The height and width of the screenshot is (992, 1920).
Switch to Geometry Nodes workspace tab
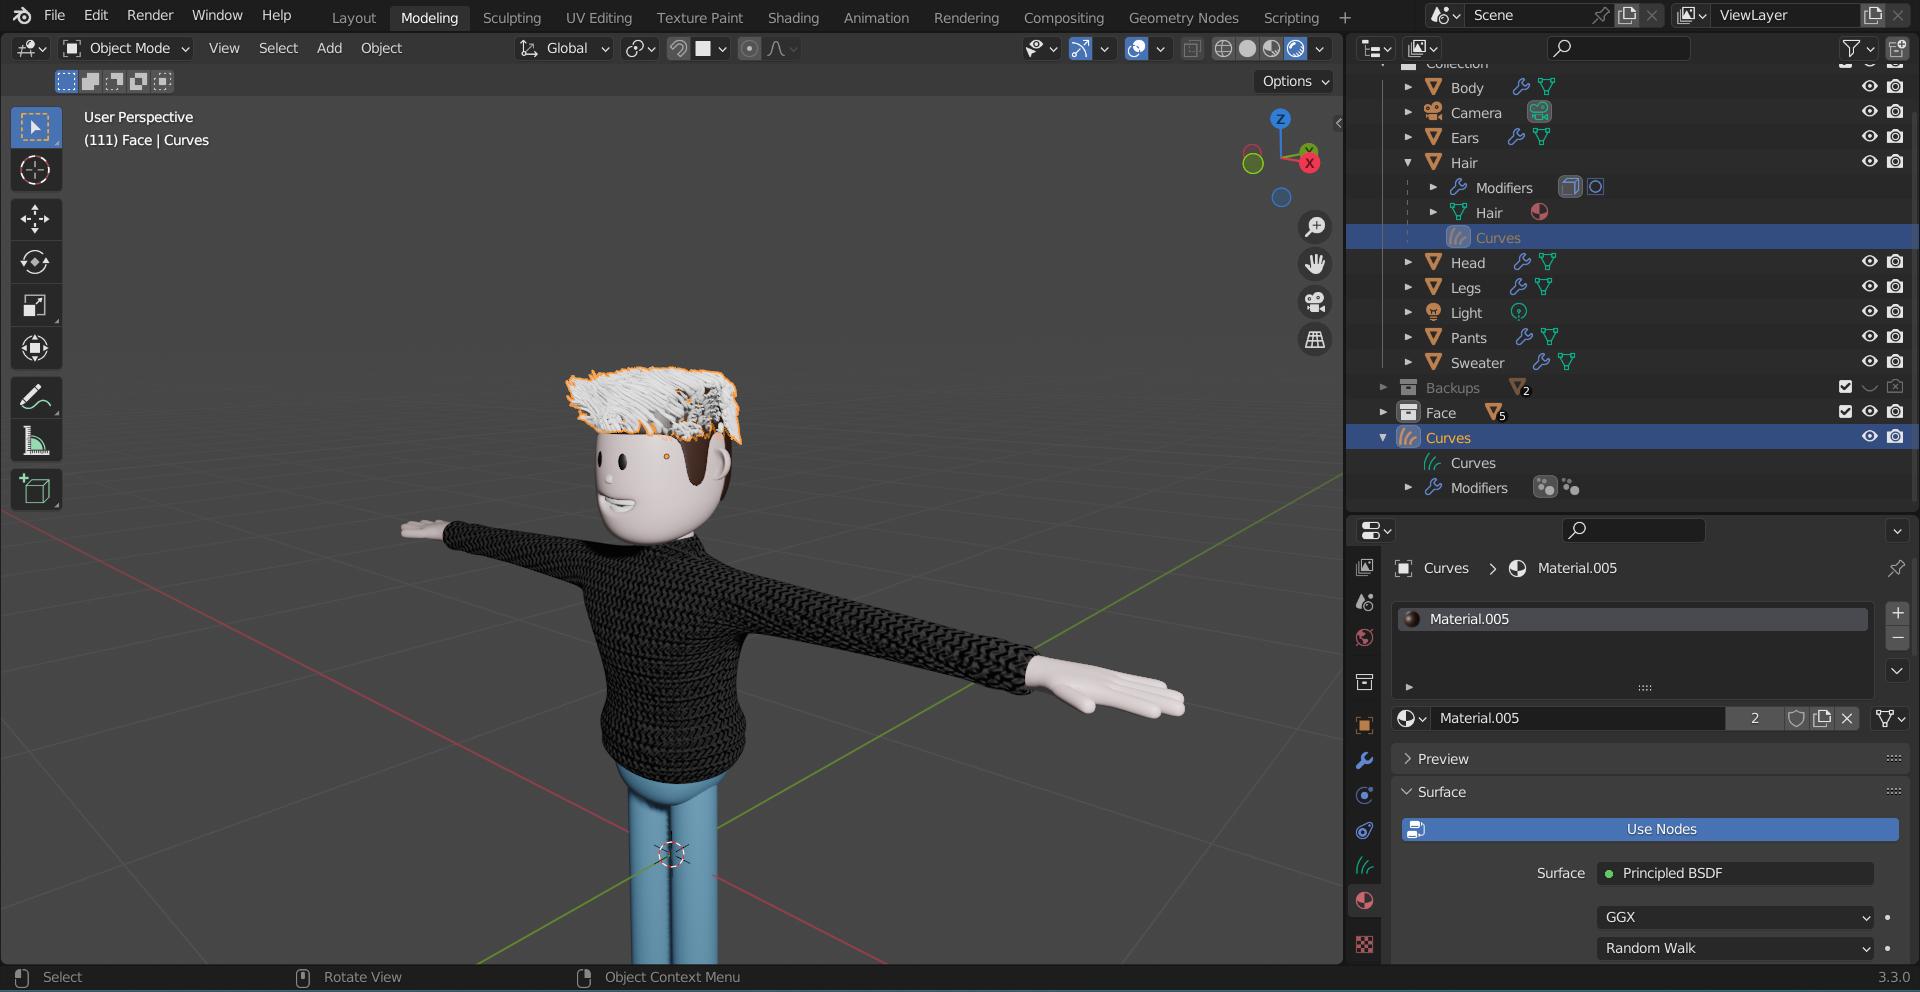[x=1183, y=18]
